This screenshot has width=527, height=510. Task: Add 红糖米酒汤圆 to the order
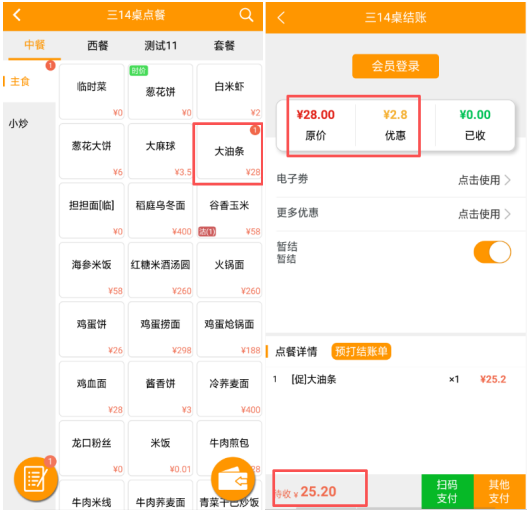click(x=161, y=270)
